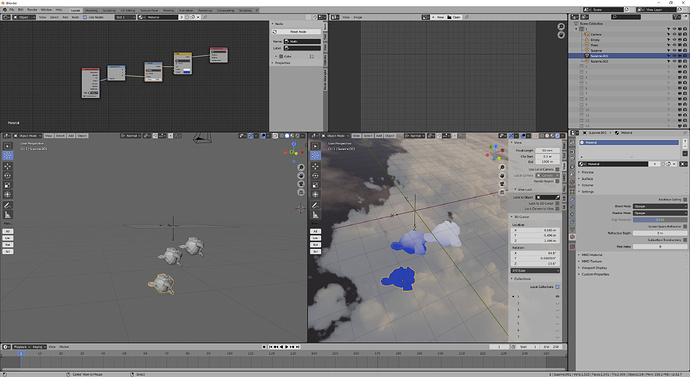The height and width of the screenshot is (377, 690).
Task: Select the Transform tool in left 3D viewport
Action: [7, 194]
